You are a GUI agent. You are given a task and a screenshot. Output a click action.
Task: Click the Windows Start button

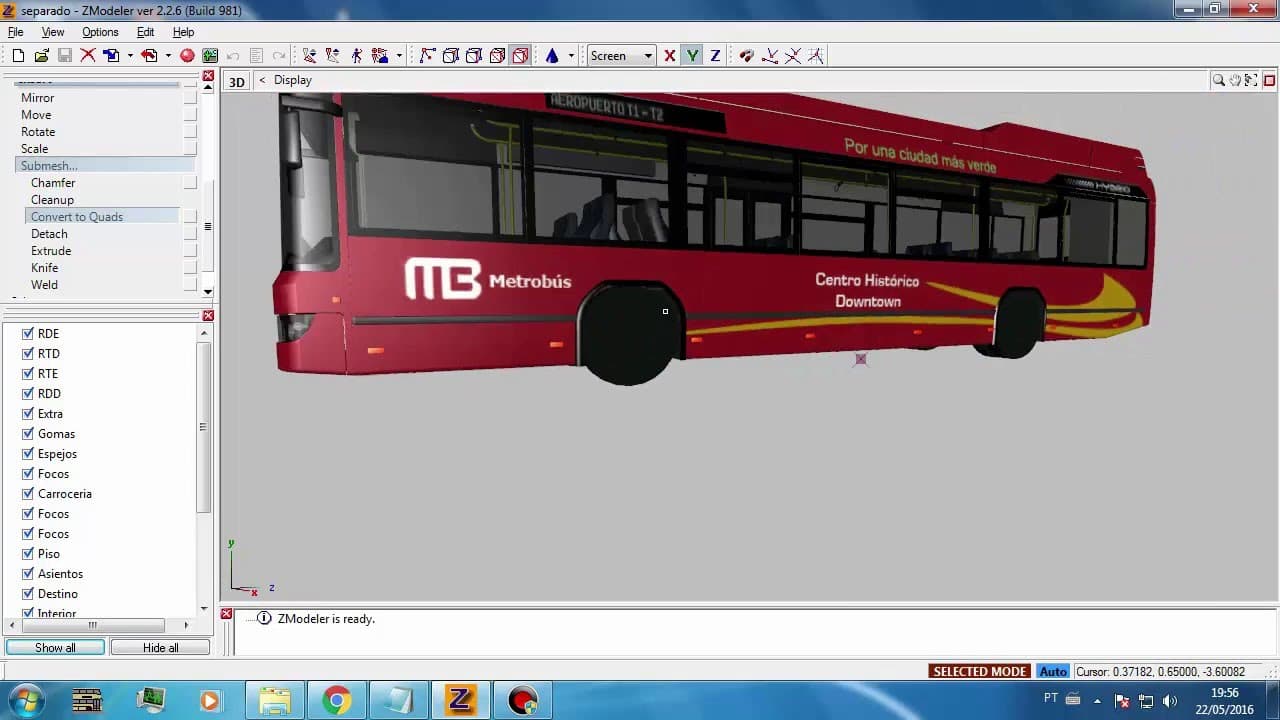[x=24, y=700]
